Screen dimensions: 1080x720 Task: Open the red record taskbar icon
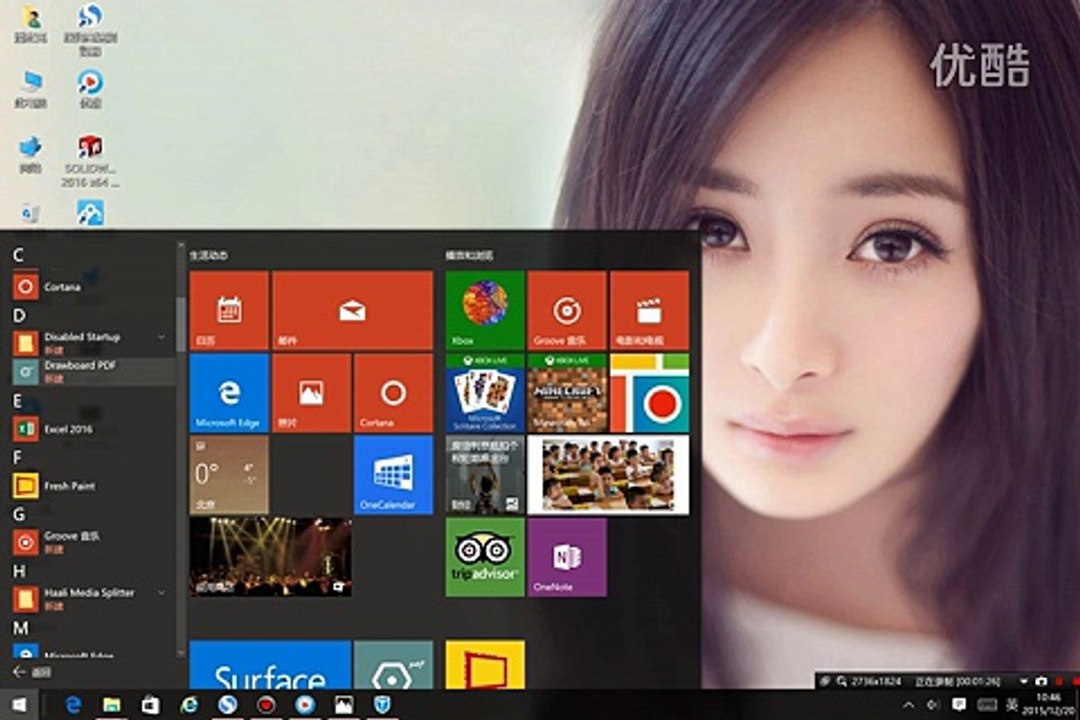(266, 705)
